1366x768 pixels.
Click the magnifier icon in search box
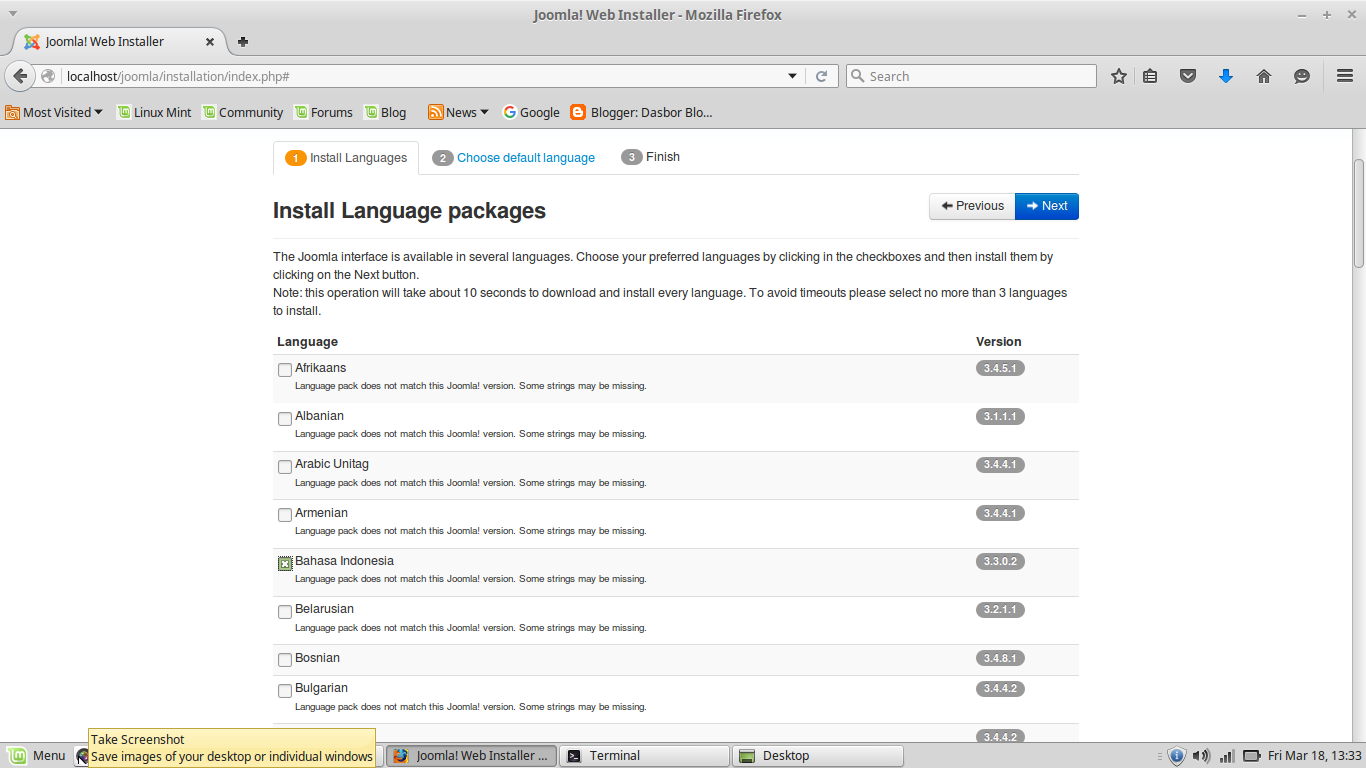857,76
